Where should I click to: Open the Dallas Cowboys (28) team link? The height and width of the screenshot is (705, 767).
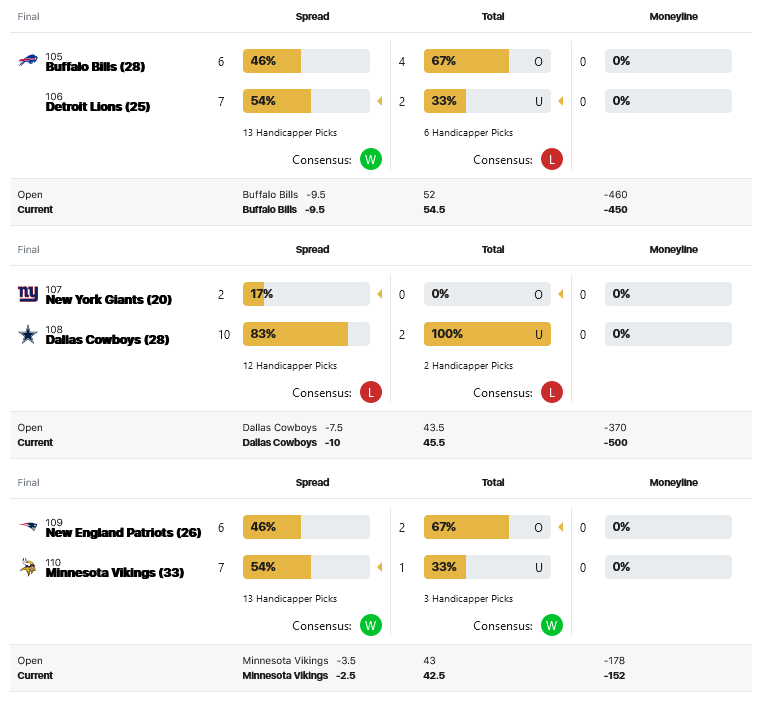[x=107, y=340]
